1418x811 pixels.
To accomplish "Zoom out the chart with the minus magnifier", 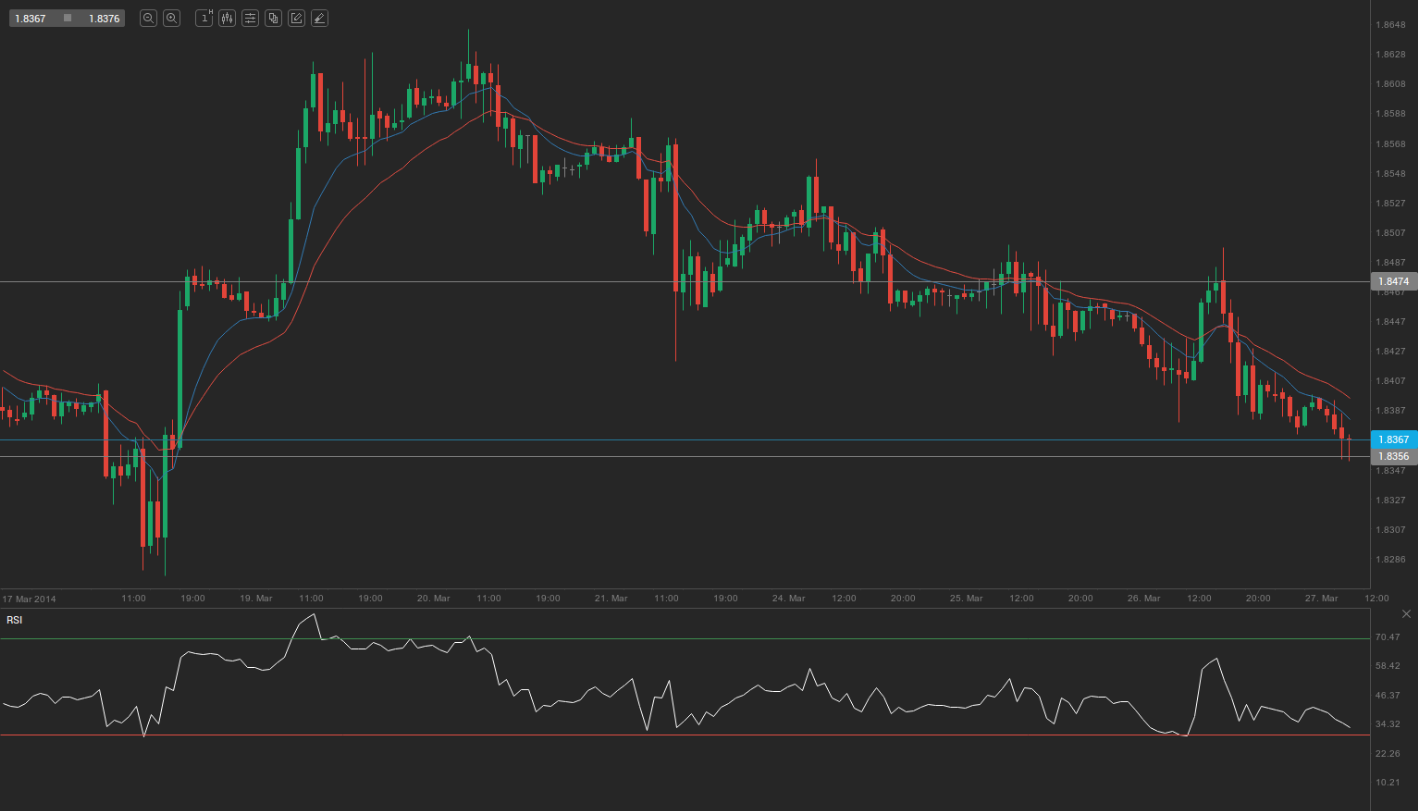I will tap(148, 18).
